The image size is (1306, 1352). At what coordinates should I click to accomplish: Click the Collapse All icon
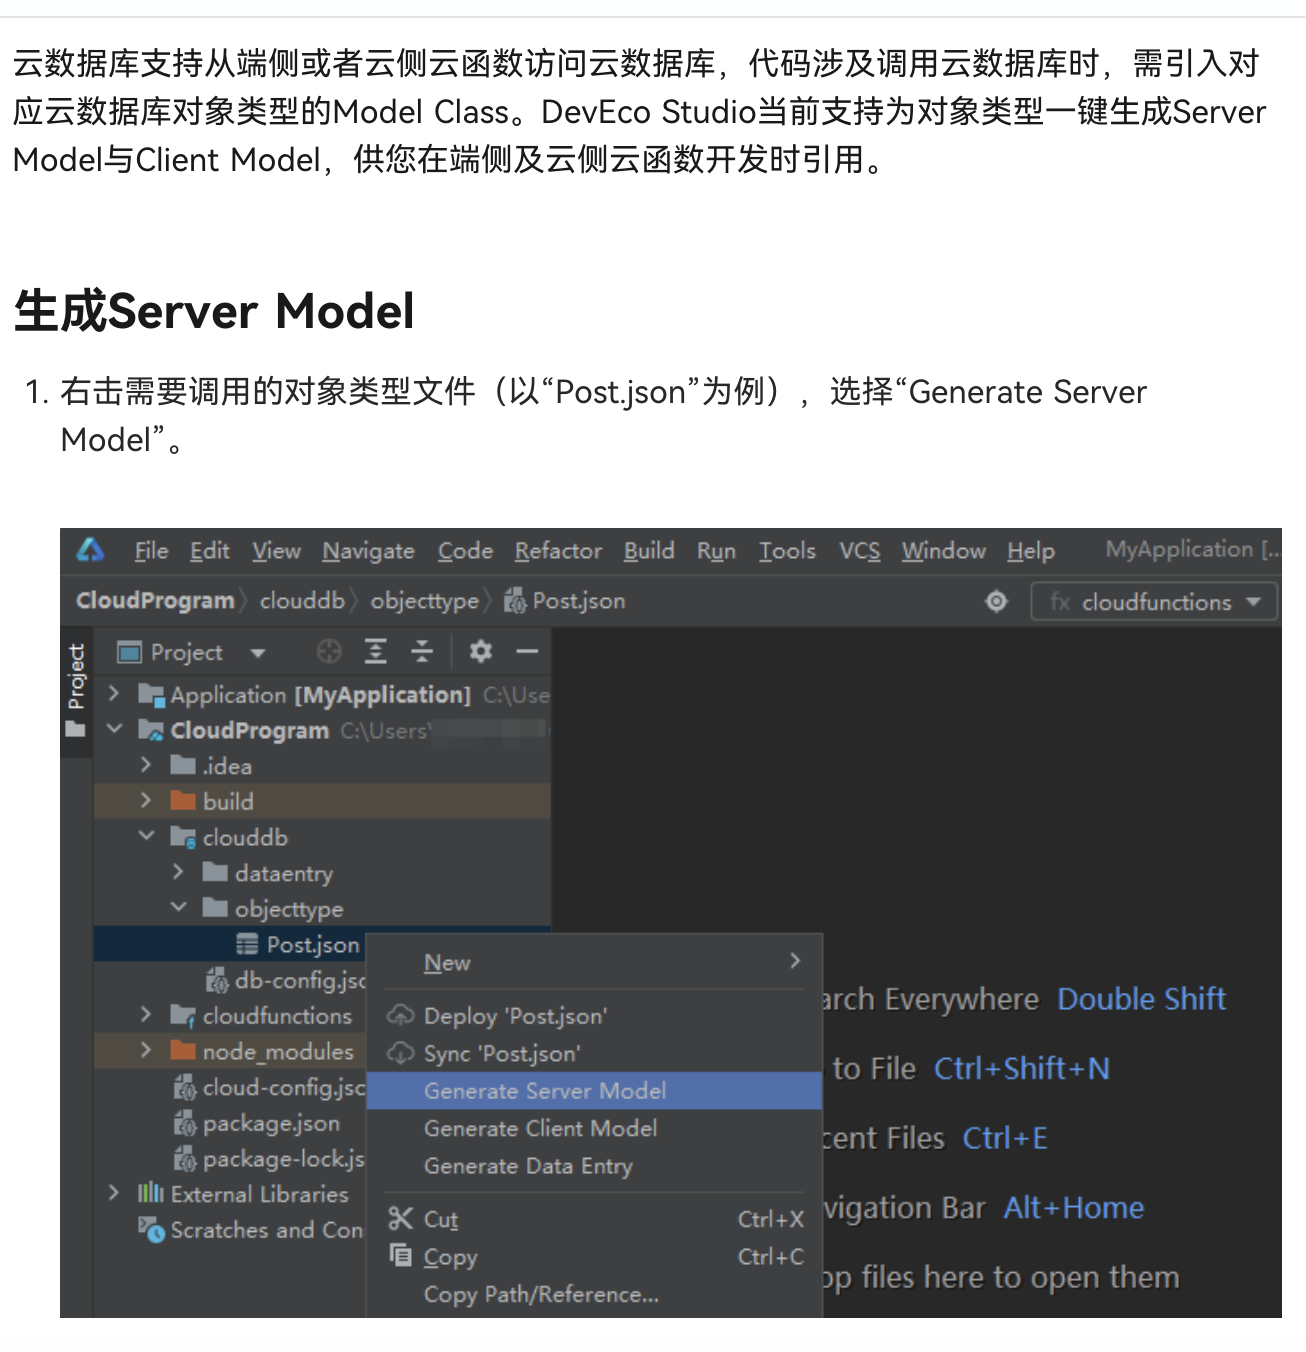422,652
